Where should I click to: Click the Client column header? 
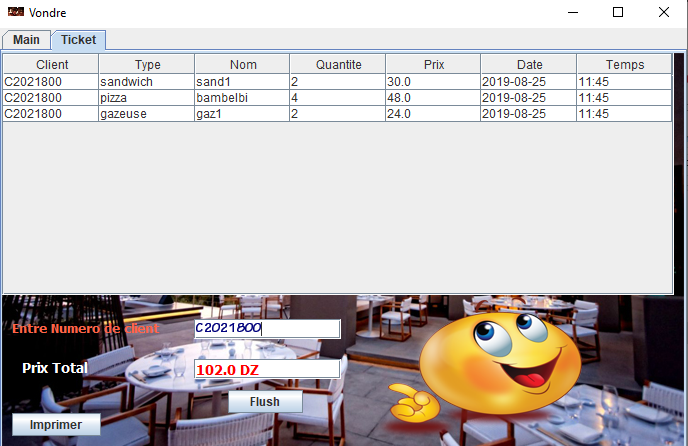tap(51, 64)
